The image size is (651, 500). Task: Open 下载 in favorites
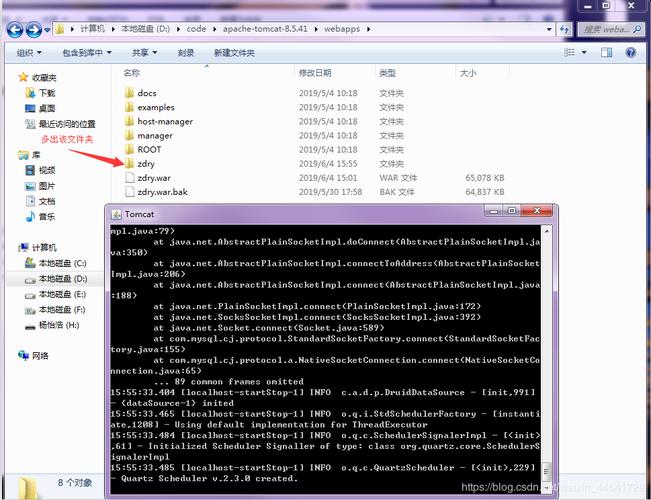pos(47,93)
